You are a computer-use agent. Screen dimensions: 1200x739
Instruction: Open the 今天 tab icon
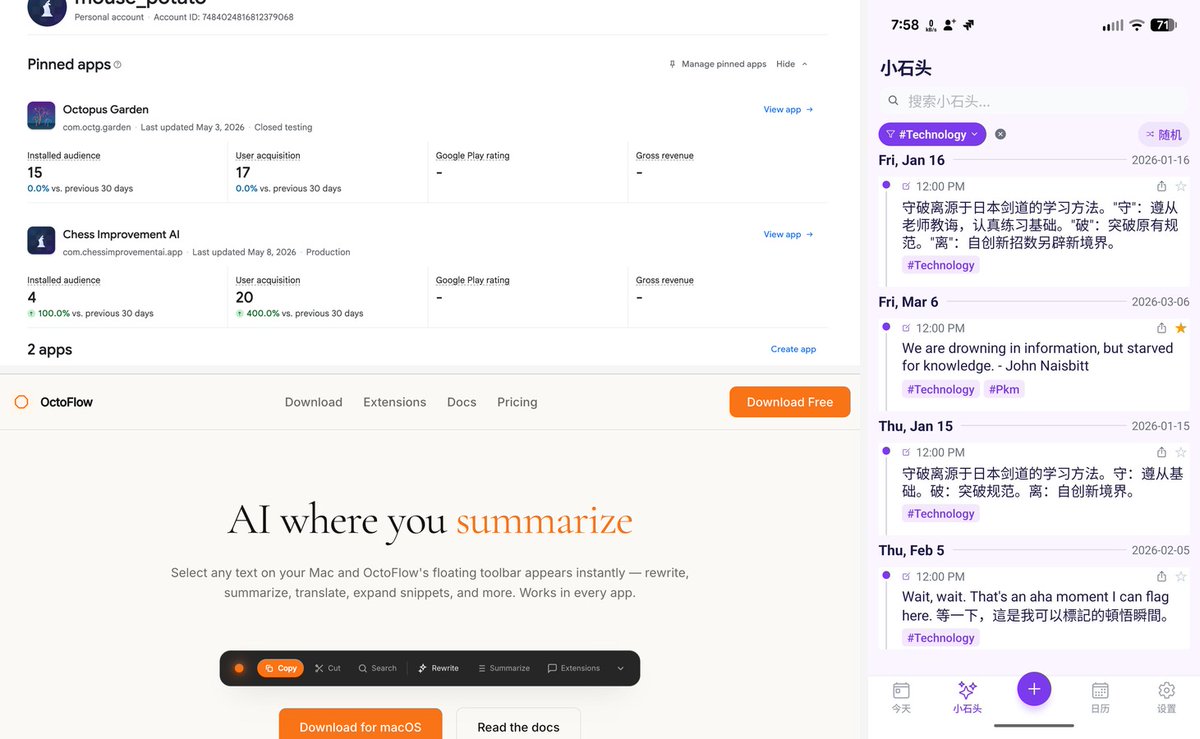[x=901, y=691]
